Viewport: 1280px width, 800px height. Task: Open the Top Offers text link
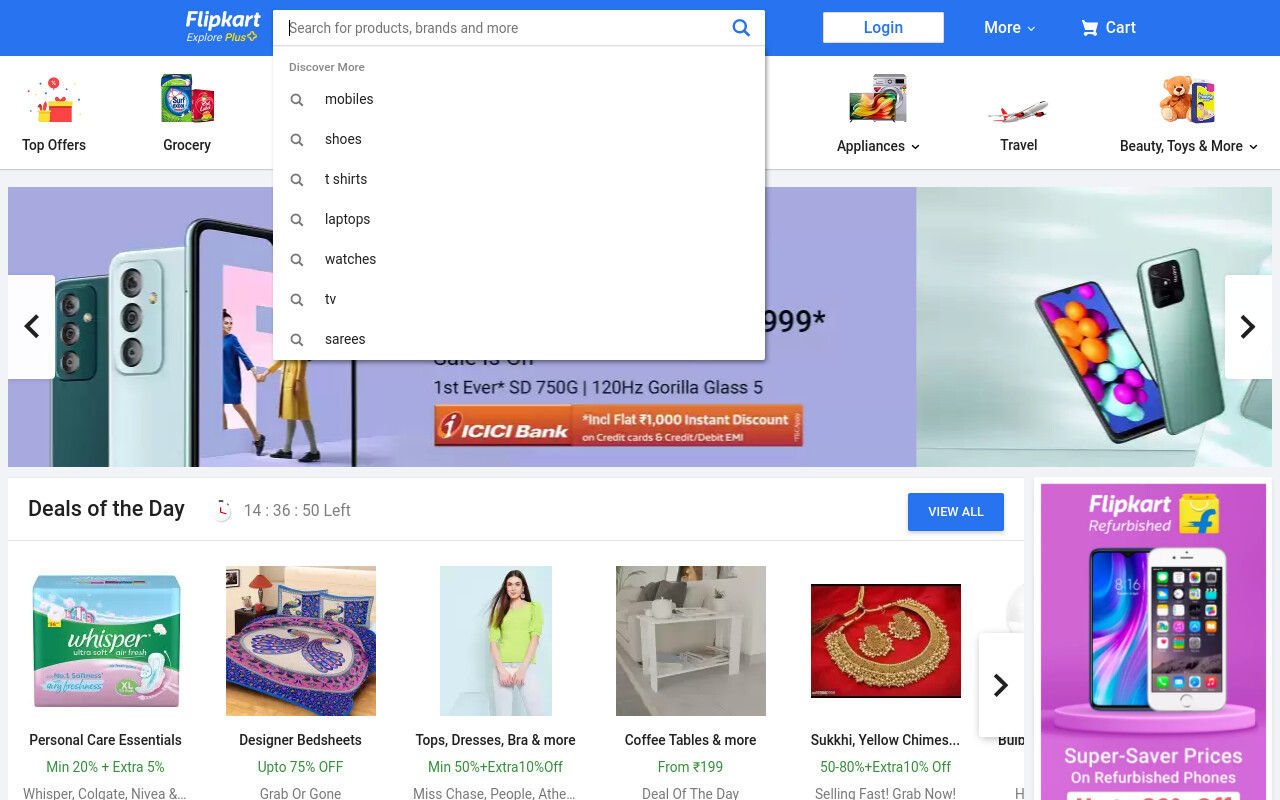point(54,145)
